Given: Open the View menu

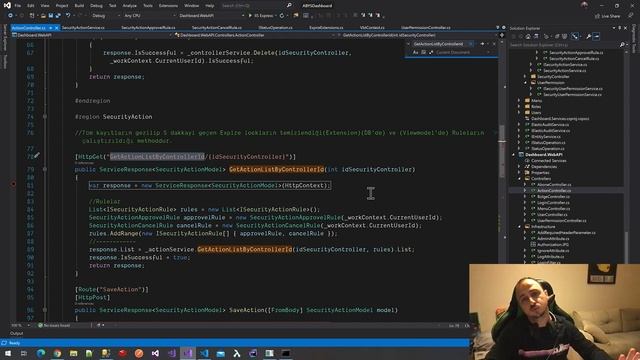Looking at the screenshot, I should coord(45,6).
